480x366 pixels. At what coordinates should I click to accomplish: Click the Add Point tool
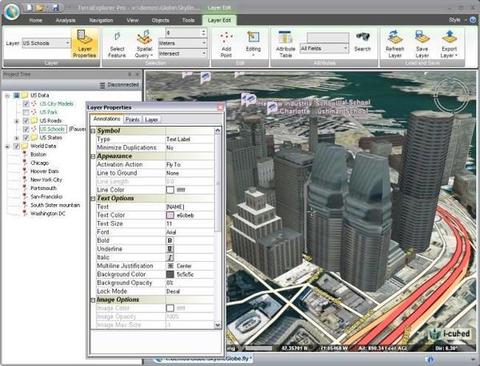[226, 44]
